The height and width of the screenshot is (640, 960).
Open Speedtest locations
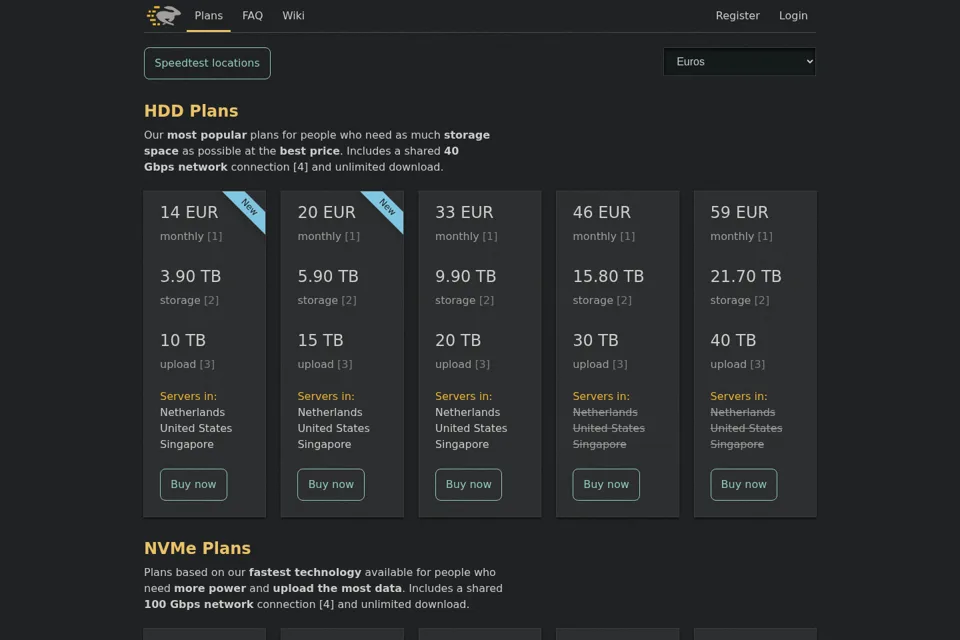[207, 63]
